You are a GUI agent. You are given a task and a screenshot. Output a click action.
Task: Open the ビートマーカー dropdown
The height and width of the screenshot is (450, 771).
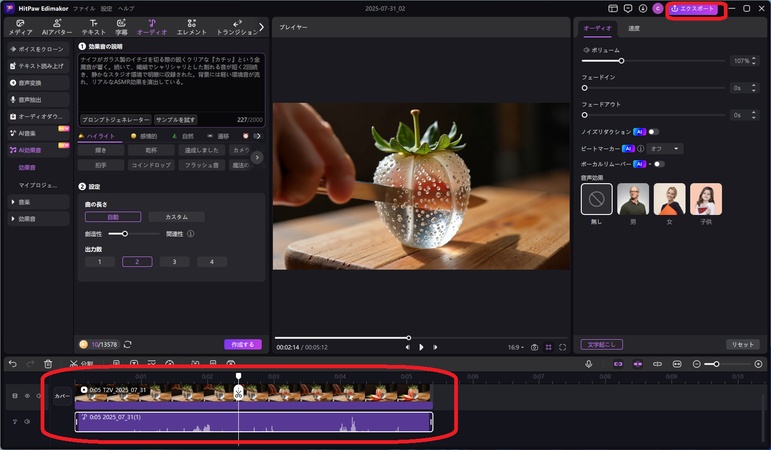click(x=665, y=149)
